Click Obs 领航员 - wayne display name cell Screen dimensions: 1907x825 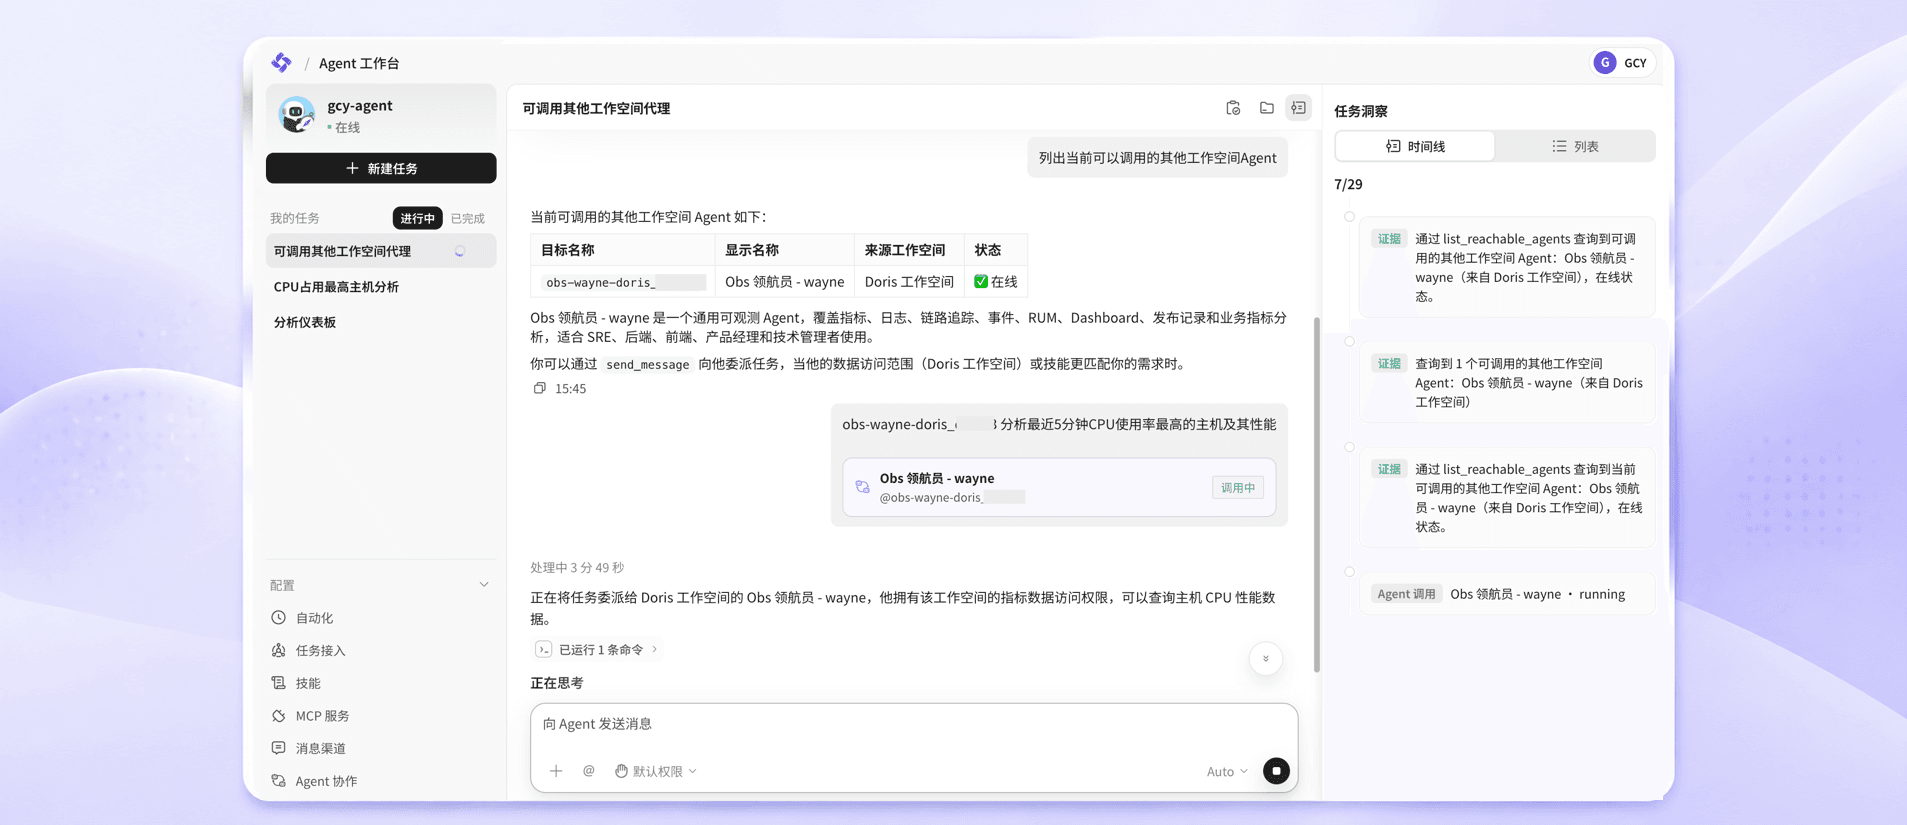(784, 282)
